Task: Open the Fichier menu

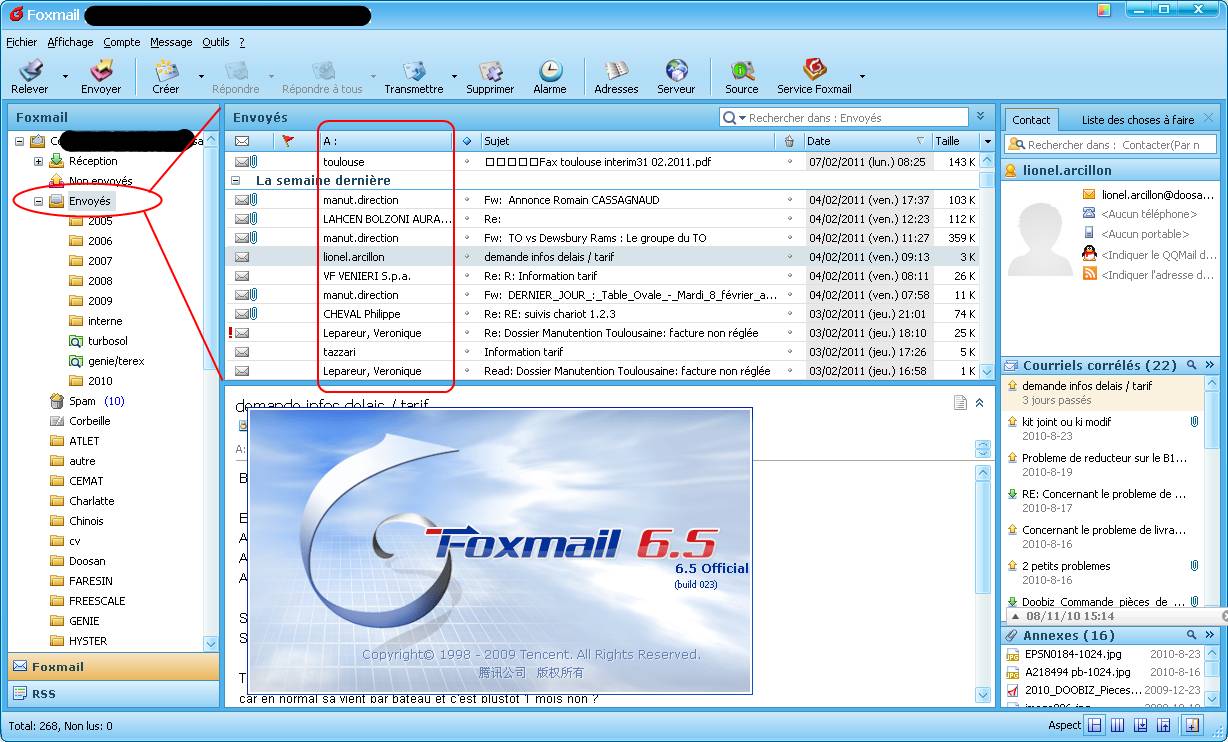Action: [x=21, y=42]
